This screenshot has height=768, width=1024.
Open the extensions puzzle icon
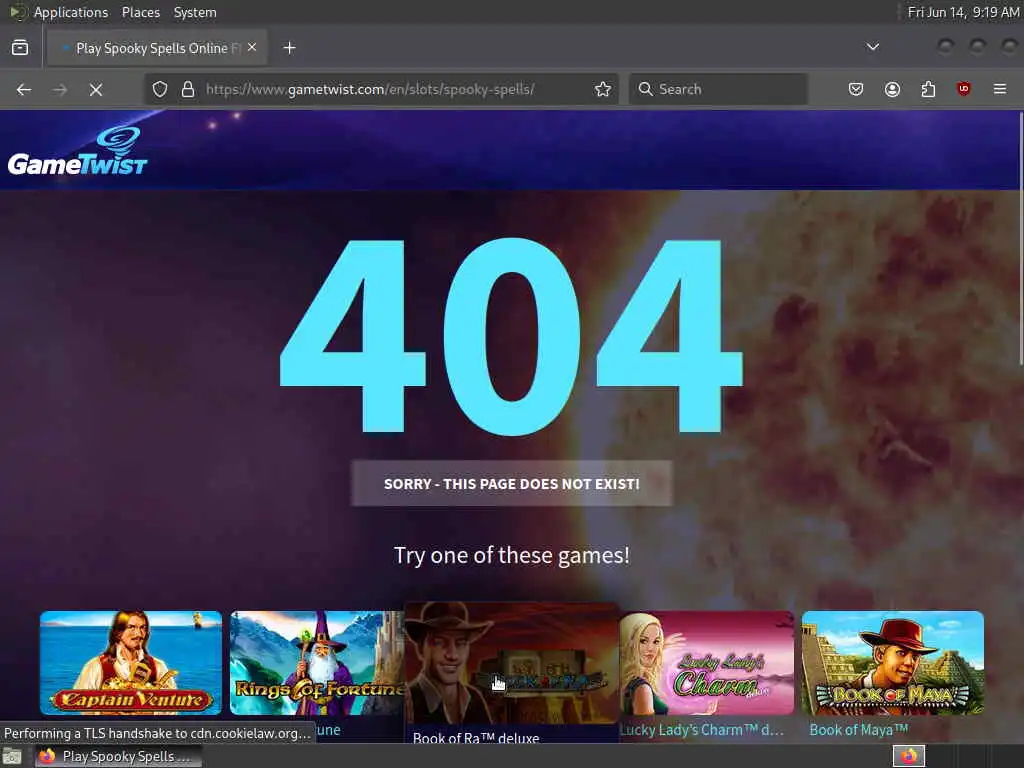coord(928,89)
